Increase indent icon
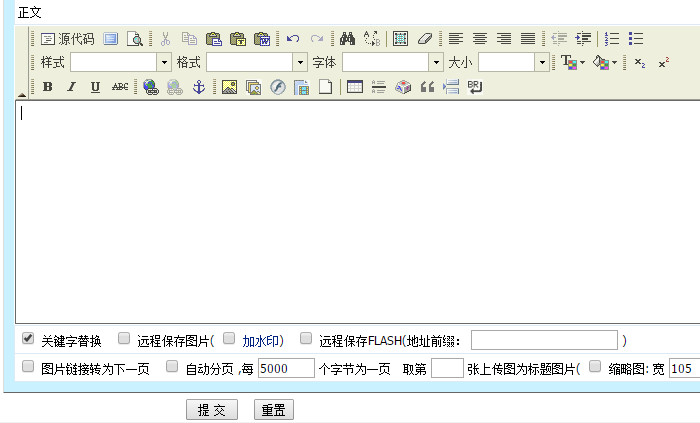 coord(583,39)
